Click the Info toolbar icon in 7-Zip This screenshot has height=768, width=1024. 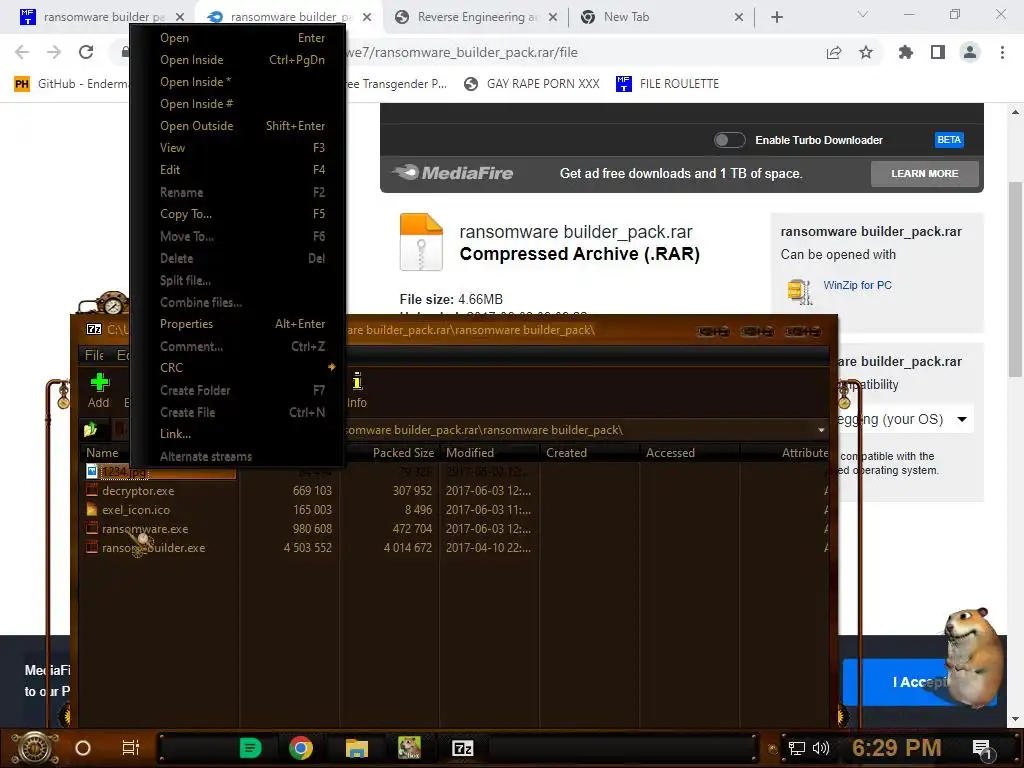[357, 381]
